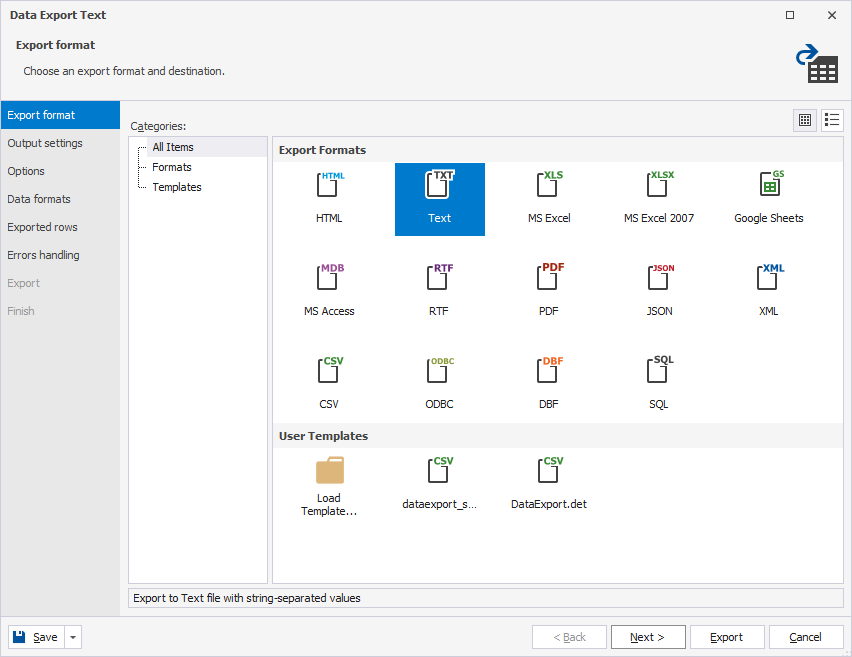
Task: Switch to list view mode
Action: point(832,120)
